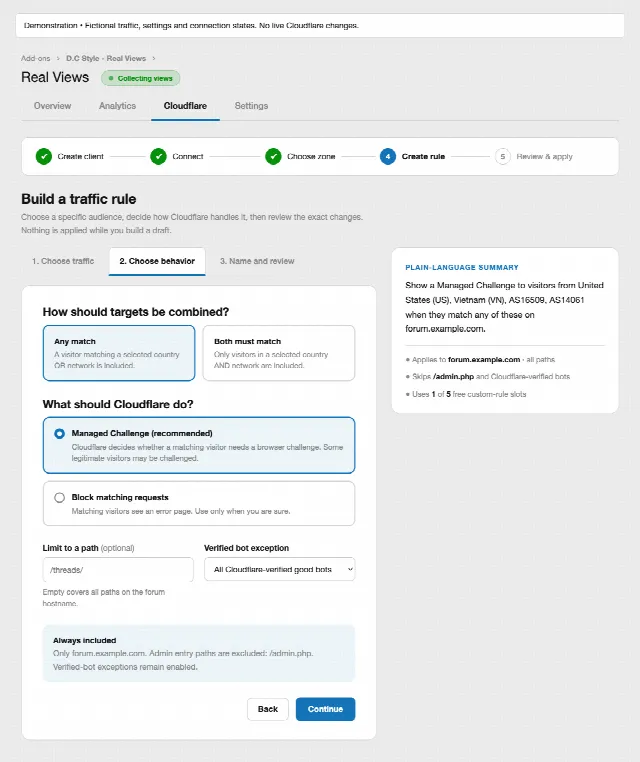Click breadcrumb chevron after Add-ons

(x=58, y=58)
